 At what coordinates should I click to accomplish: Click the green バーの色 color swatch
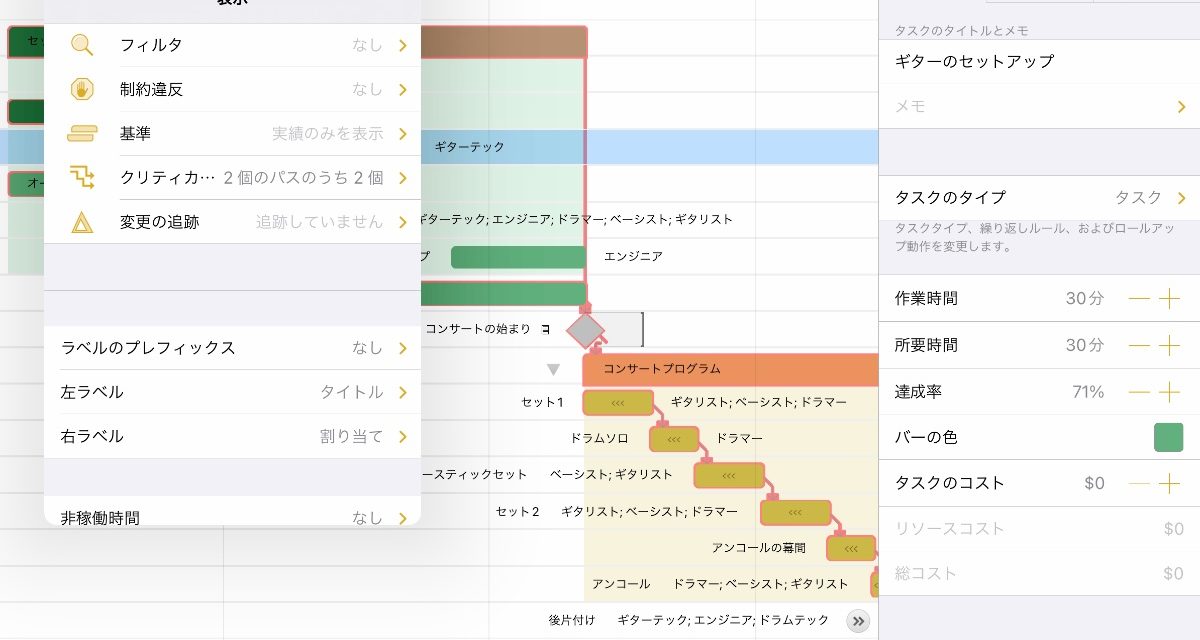pos(1168,438)
